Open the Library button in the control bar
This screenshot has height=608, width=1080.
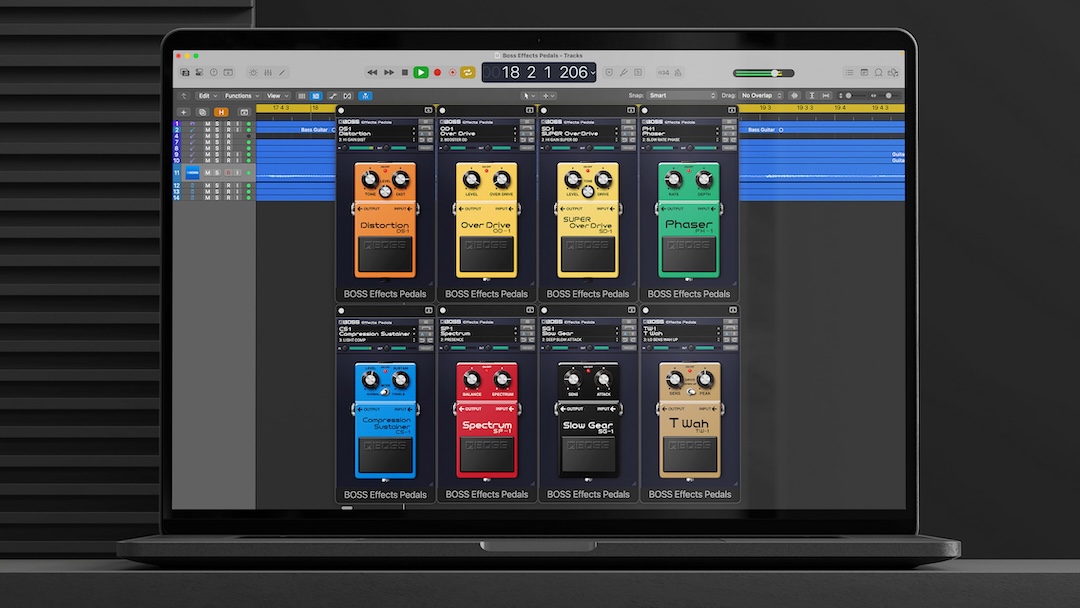(185, 72)
